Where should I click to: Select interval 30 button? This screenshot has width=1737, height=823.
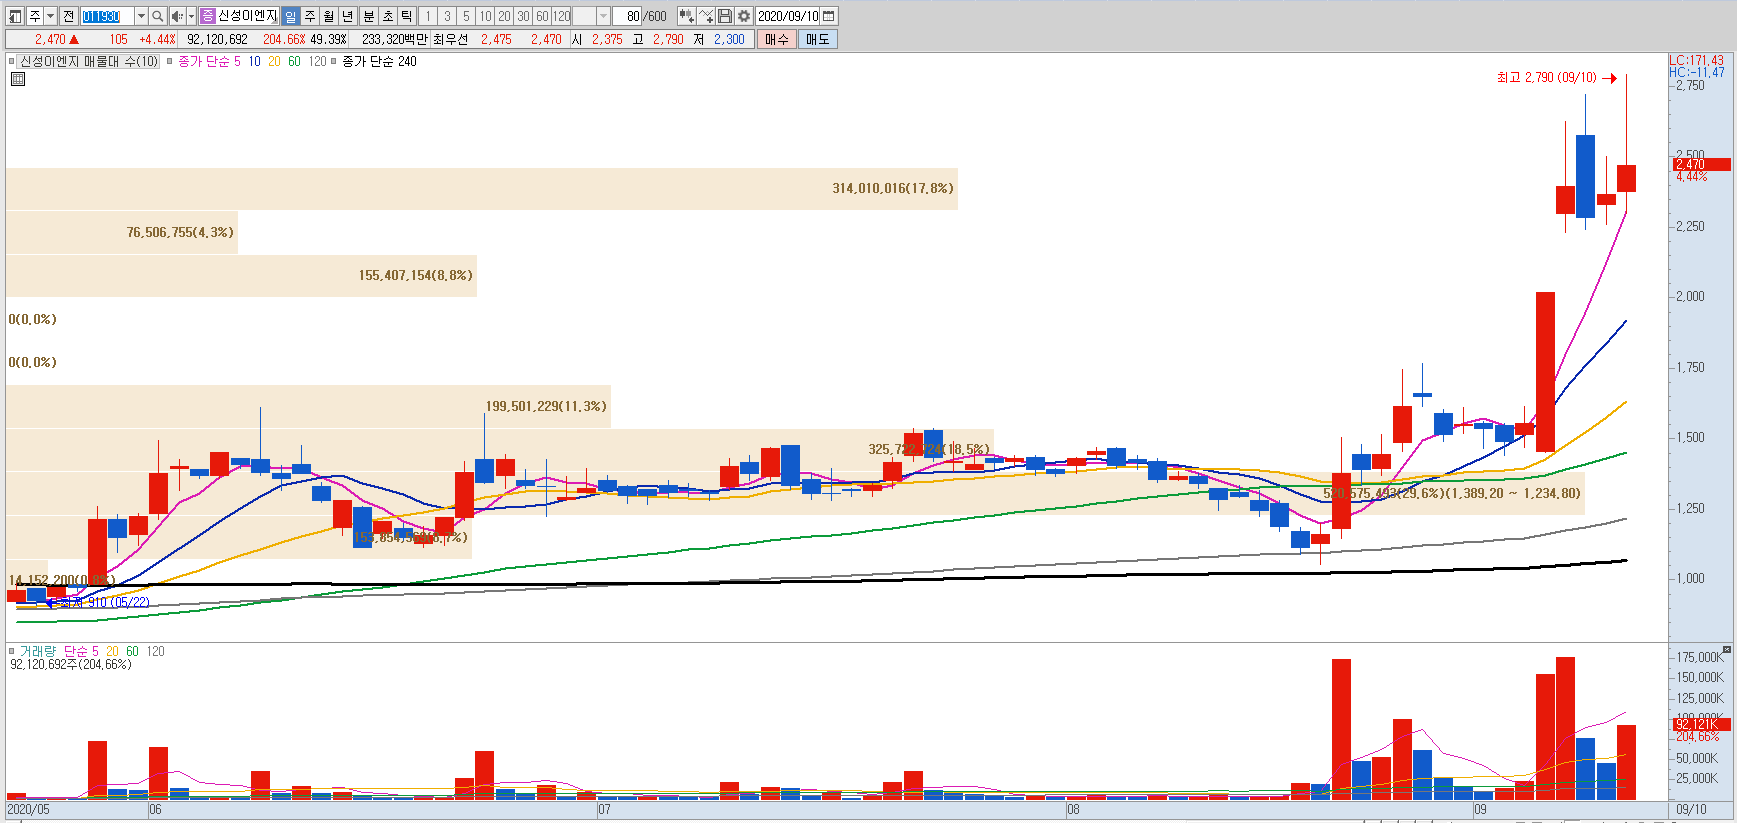523,16
